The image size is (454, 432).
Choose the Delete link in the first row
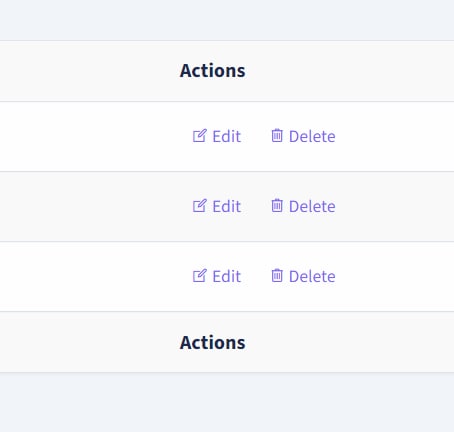[303, 136]
